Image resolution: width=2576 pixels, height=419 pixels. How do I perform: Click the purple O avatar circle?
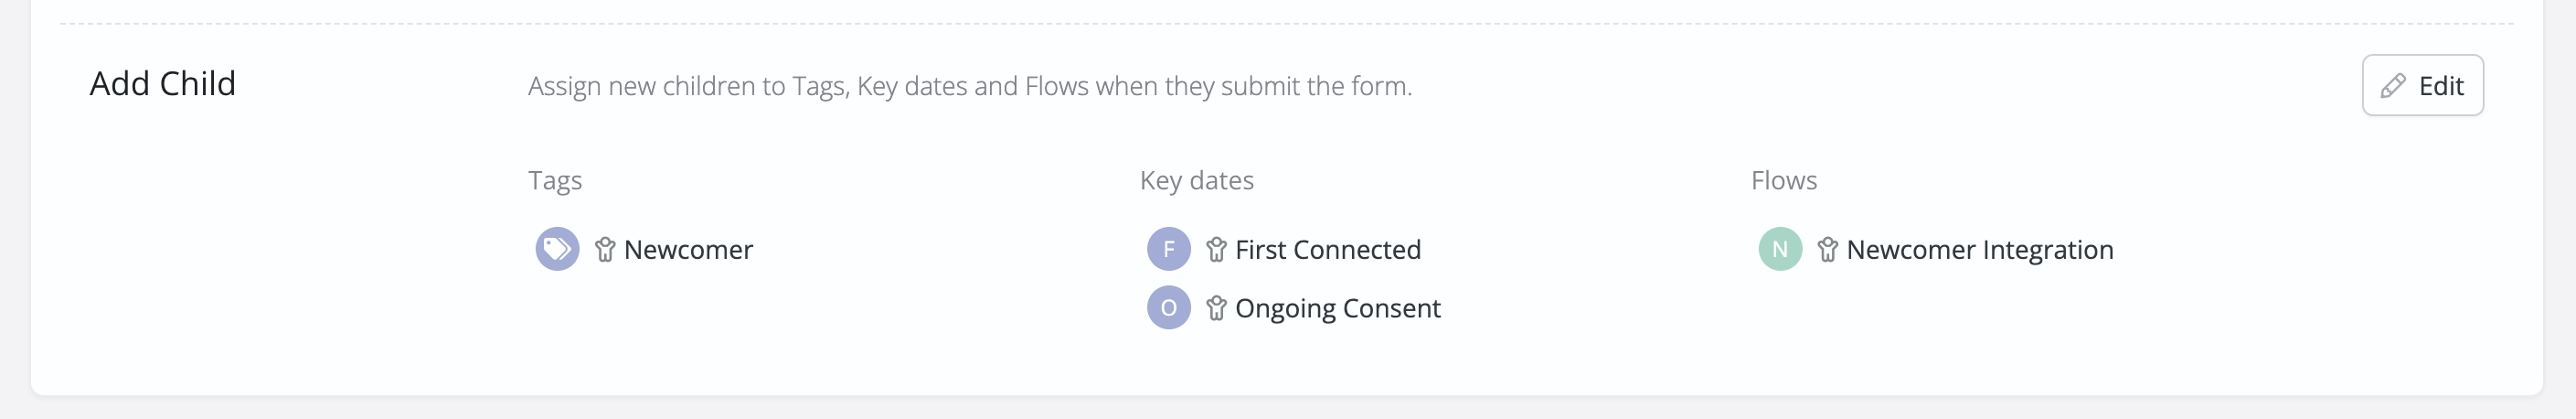point(1168,308)
